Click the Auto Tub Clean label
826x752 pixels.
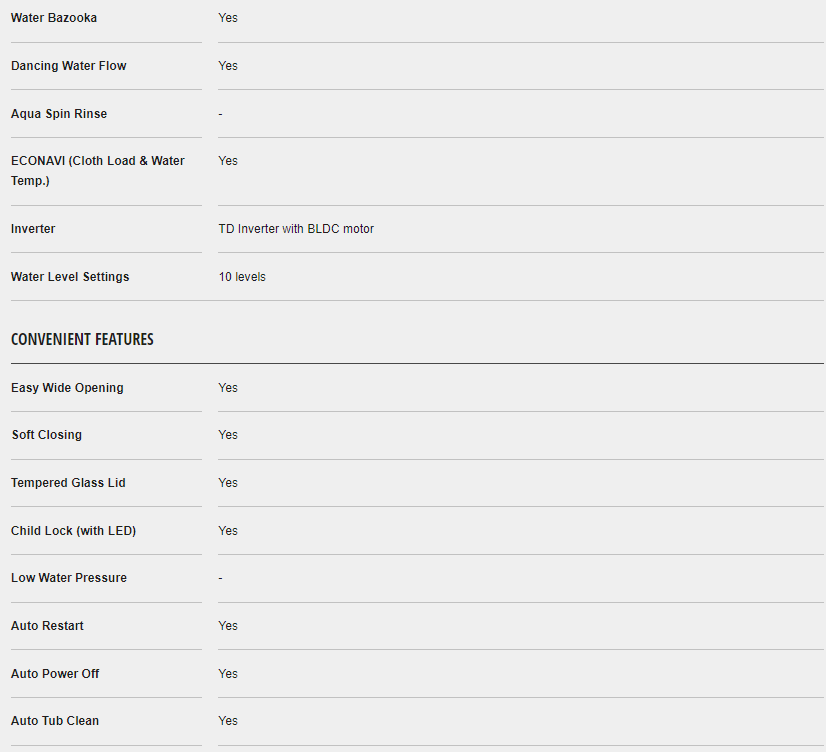(x=55, y=721)
